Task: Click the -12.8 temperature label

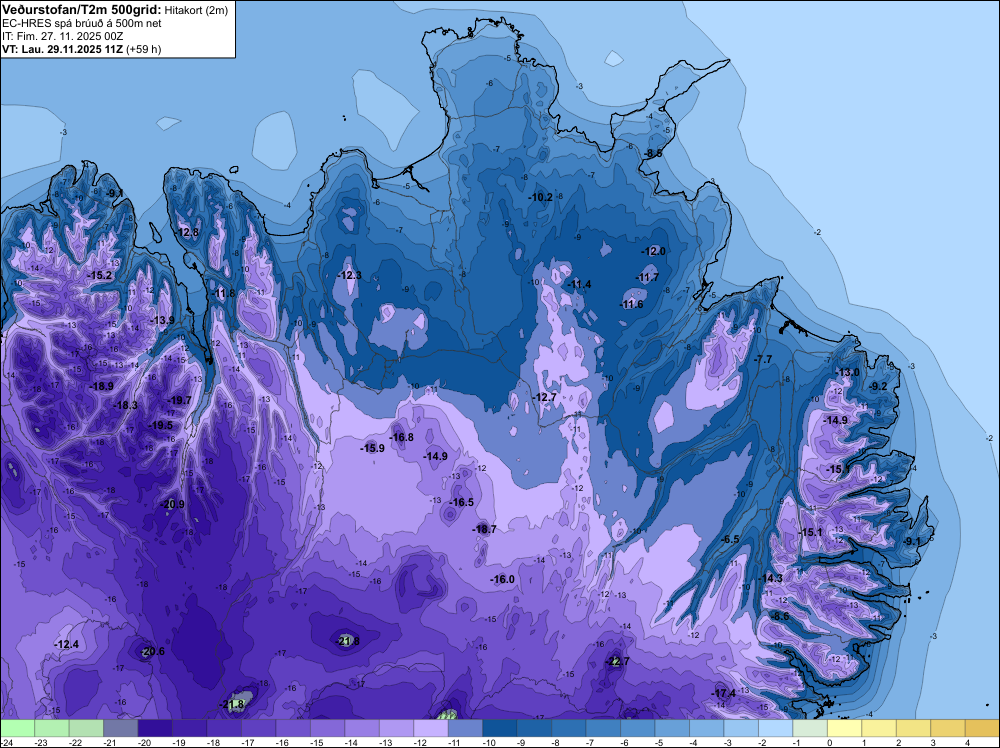Action: [186, 232]
